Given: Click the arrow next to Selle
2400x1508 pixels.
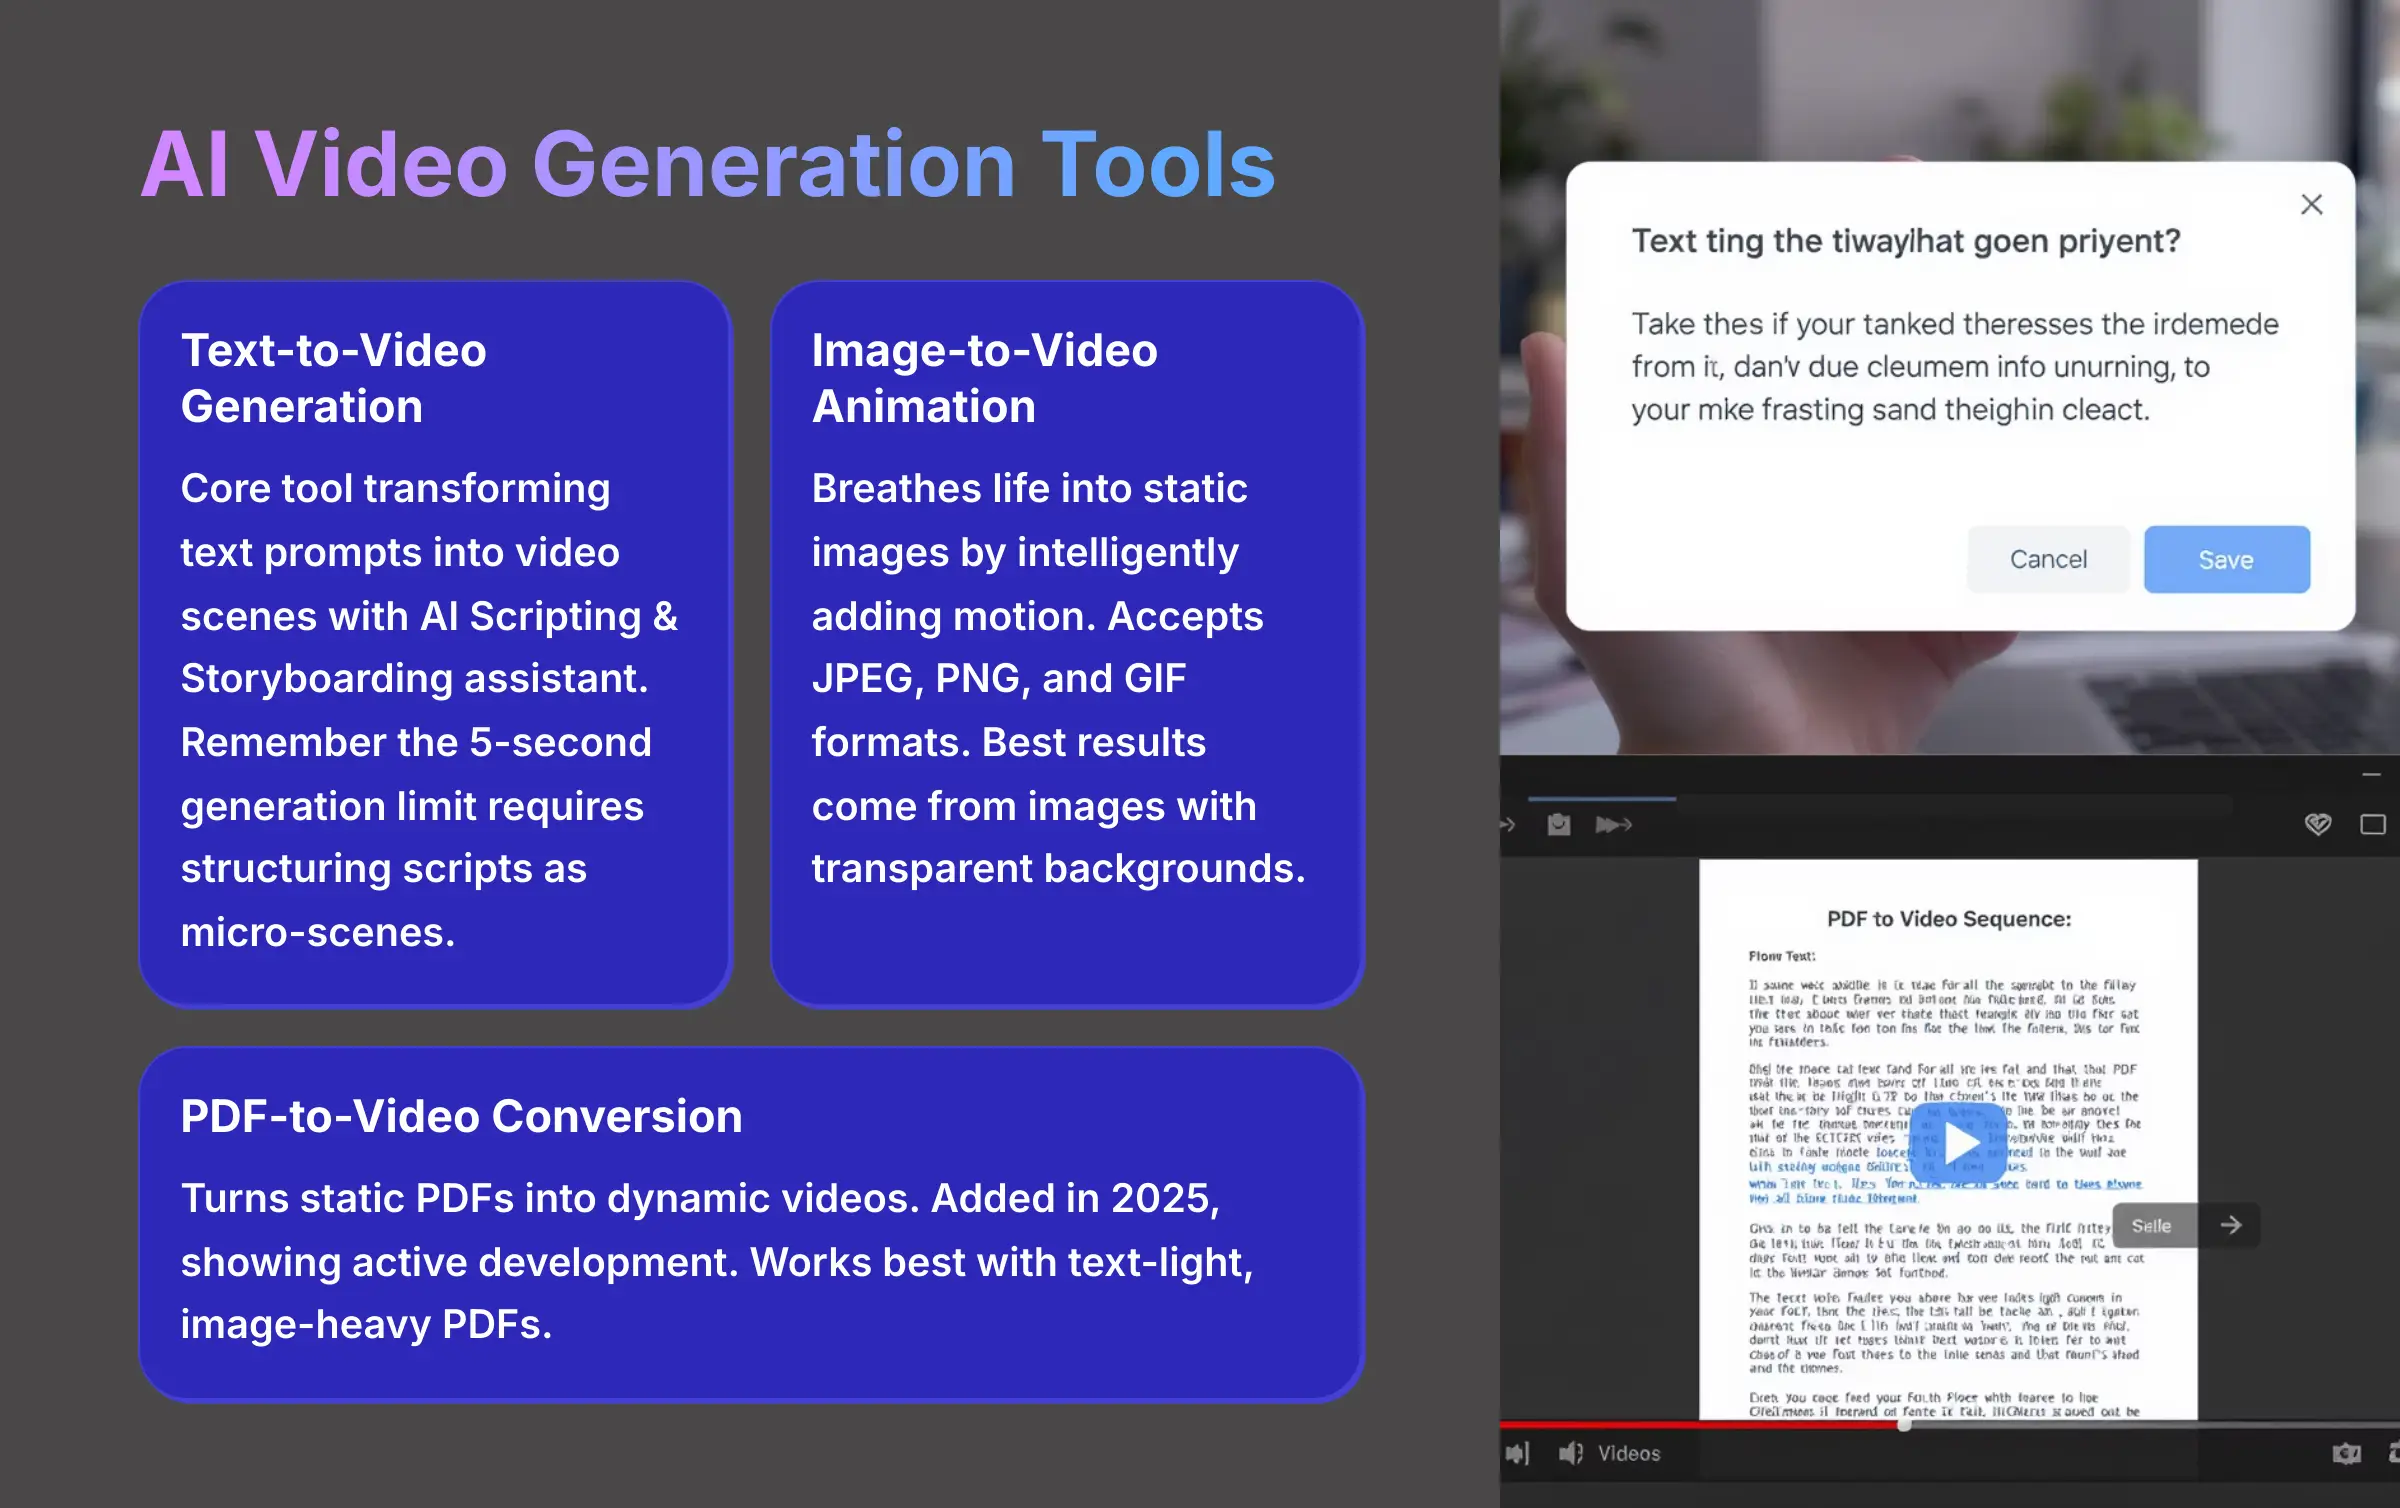Looking at the screenshot, I should tap(2230, 1225).
